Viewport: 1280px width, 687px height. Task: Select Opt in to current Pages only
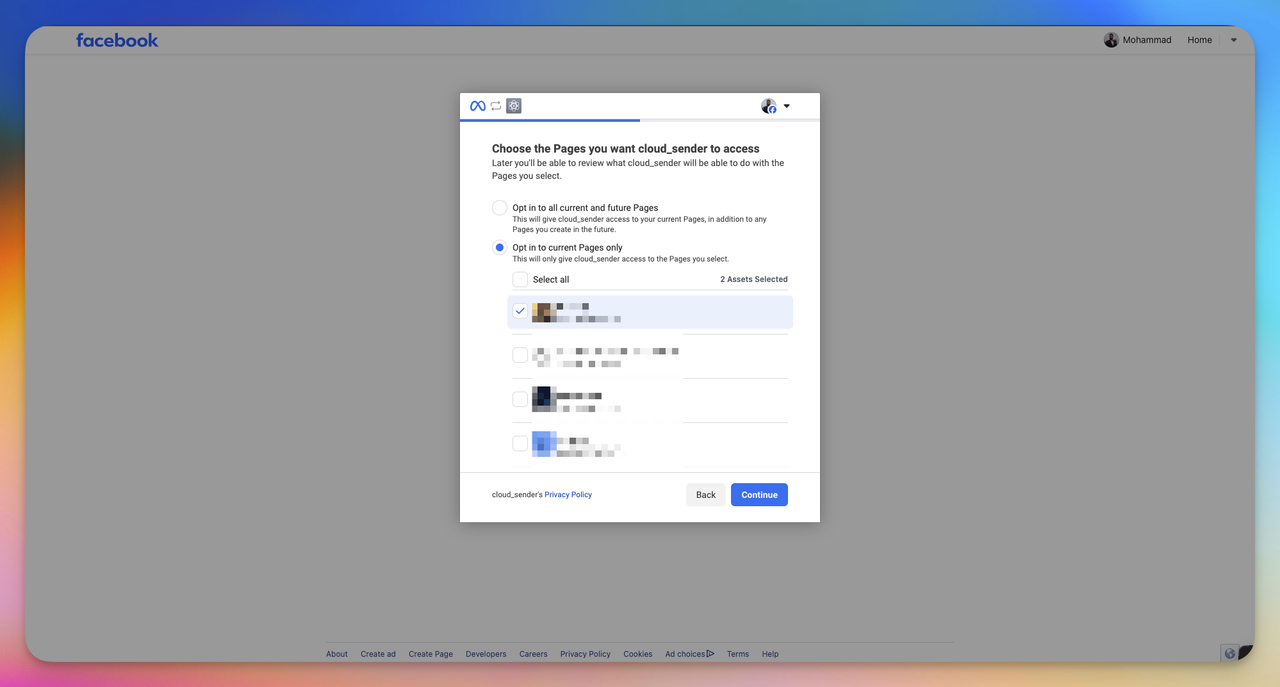[499, 248]
